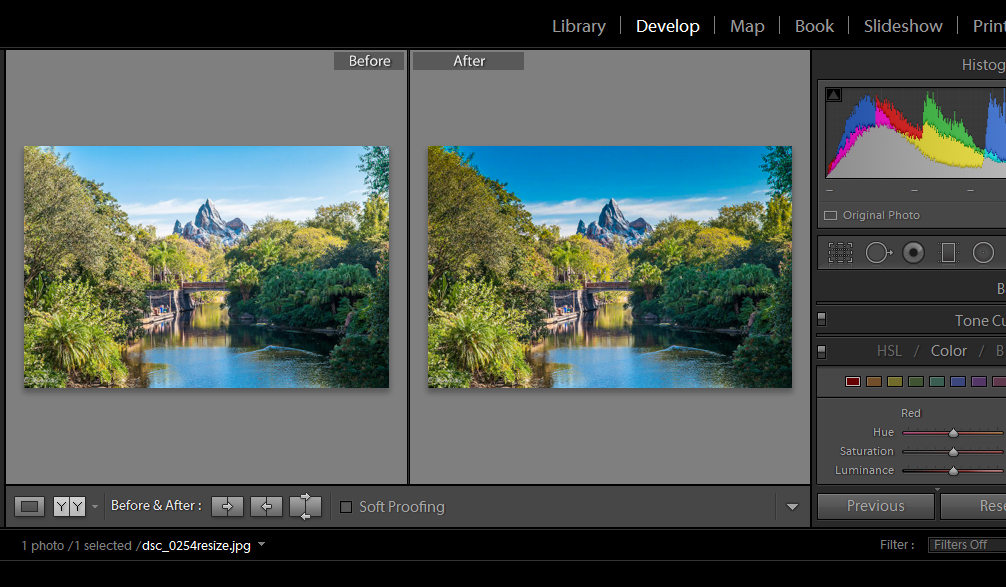
Task: Open the Before/After view options dropdown
Action: 95,507
